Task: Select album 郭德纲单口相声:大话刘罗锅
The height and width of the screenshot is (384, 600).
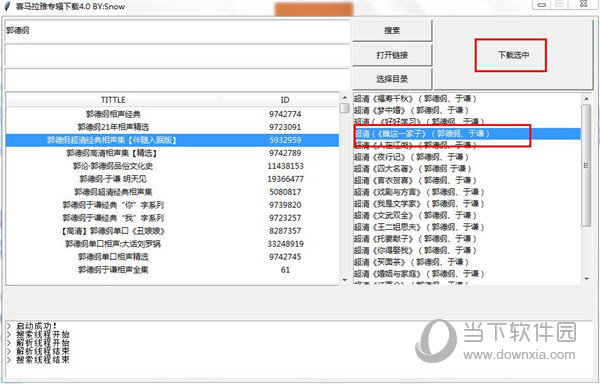Action: [x=172, y=244]
